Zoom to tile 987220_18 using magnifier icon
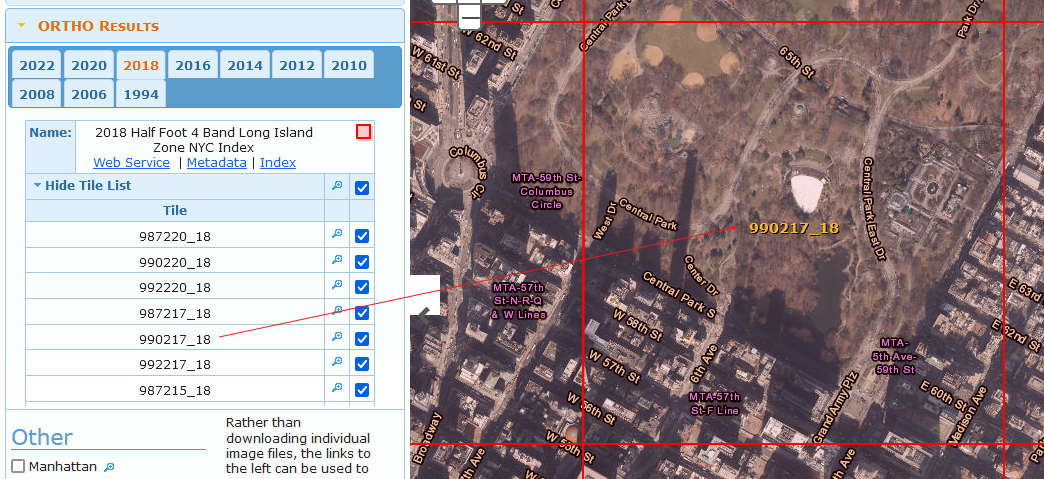 [x=337, y=234]
